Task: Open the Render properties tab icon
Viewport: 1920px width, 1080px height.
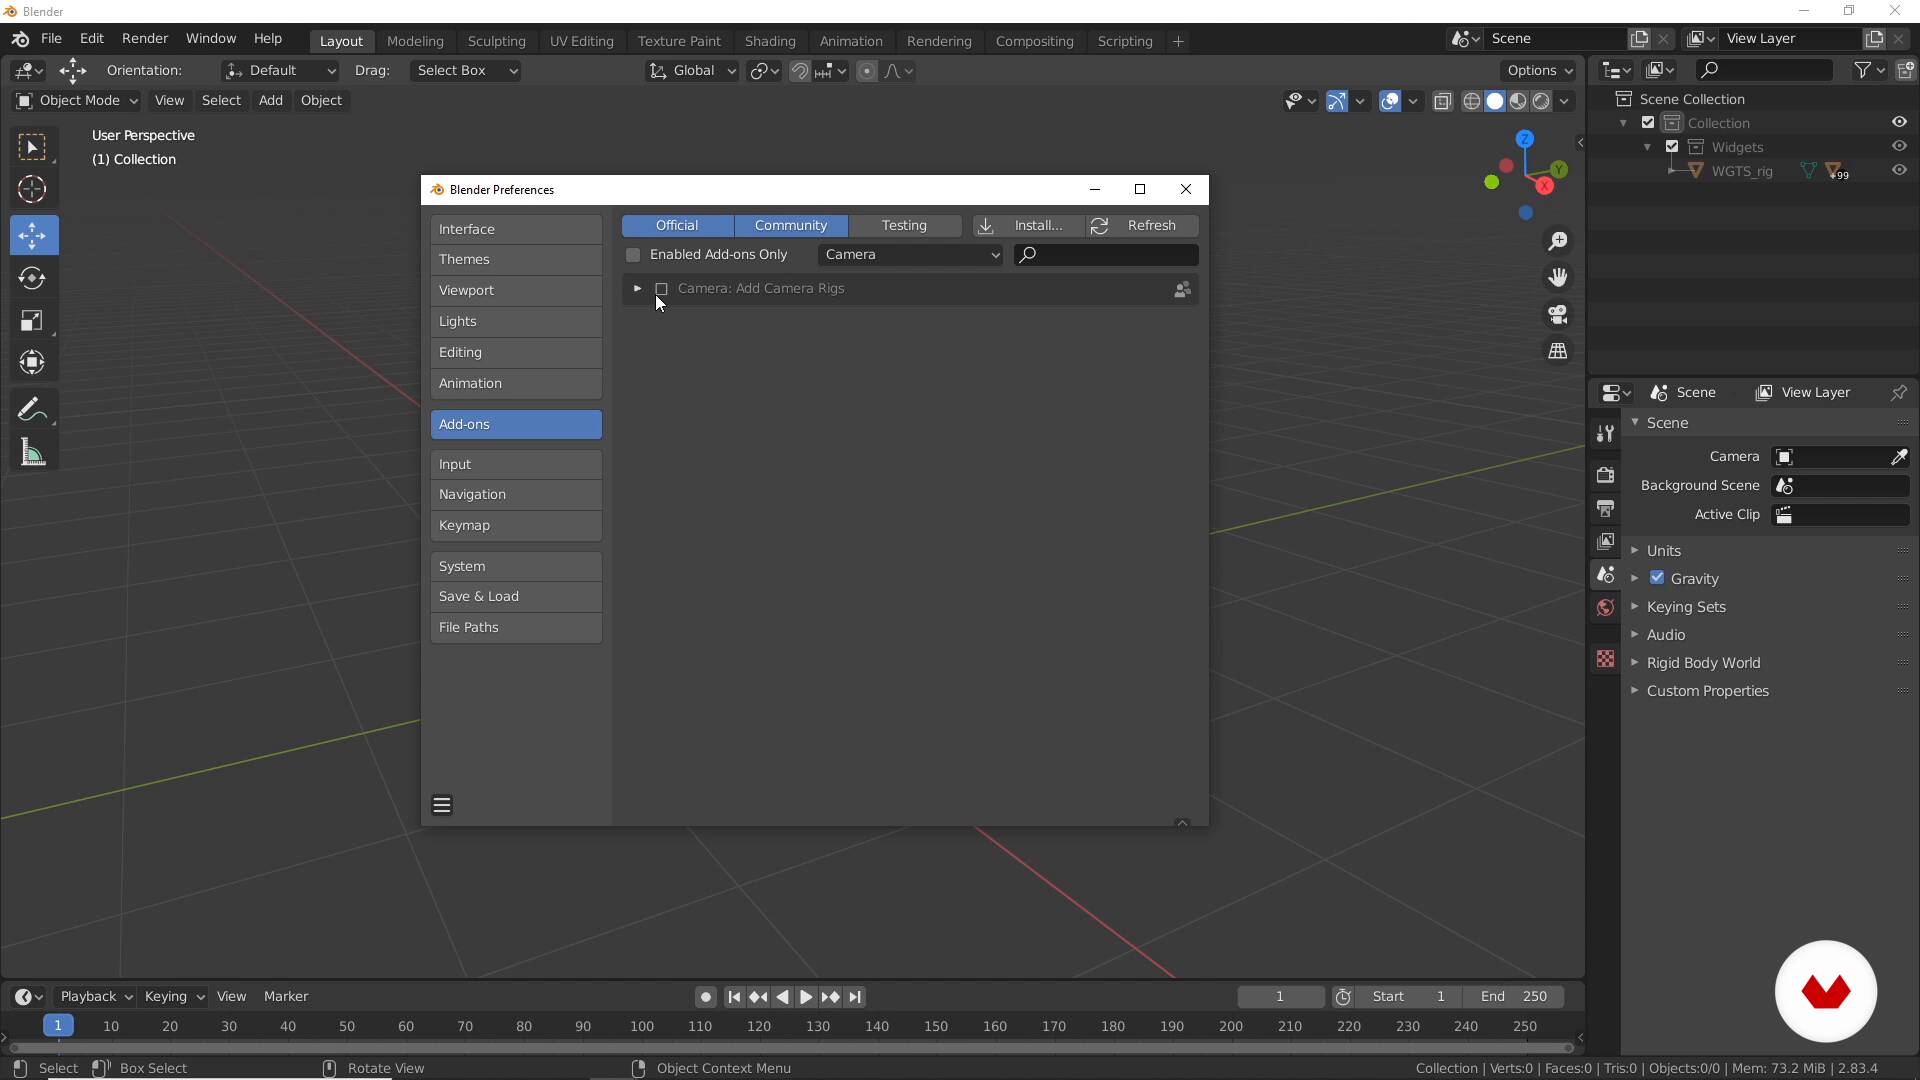Action: pyautogui.click(x=1605, y=475)
